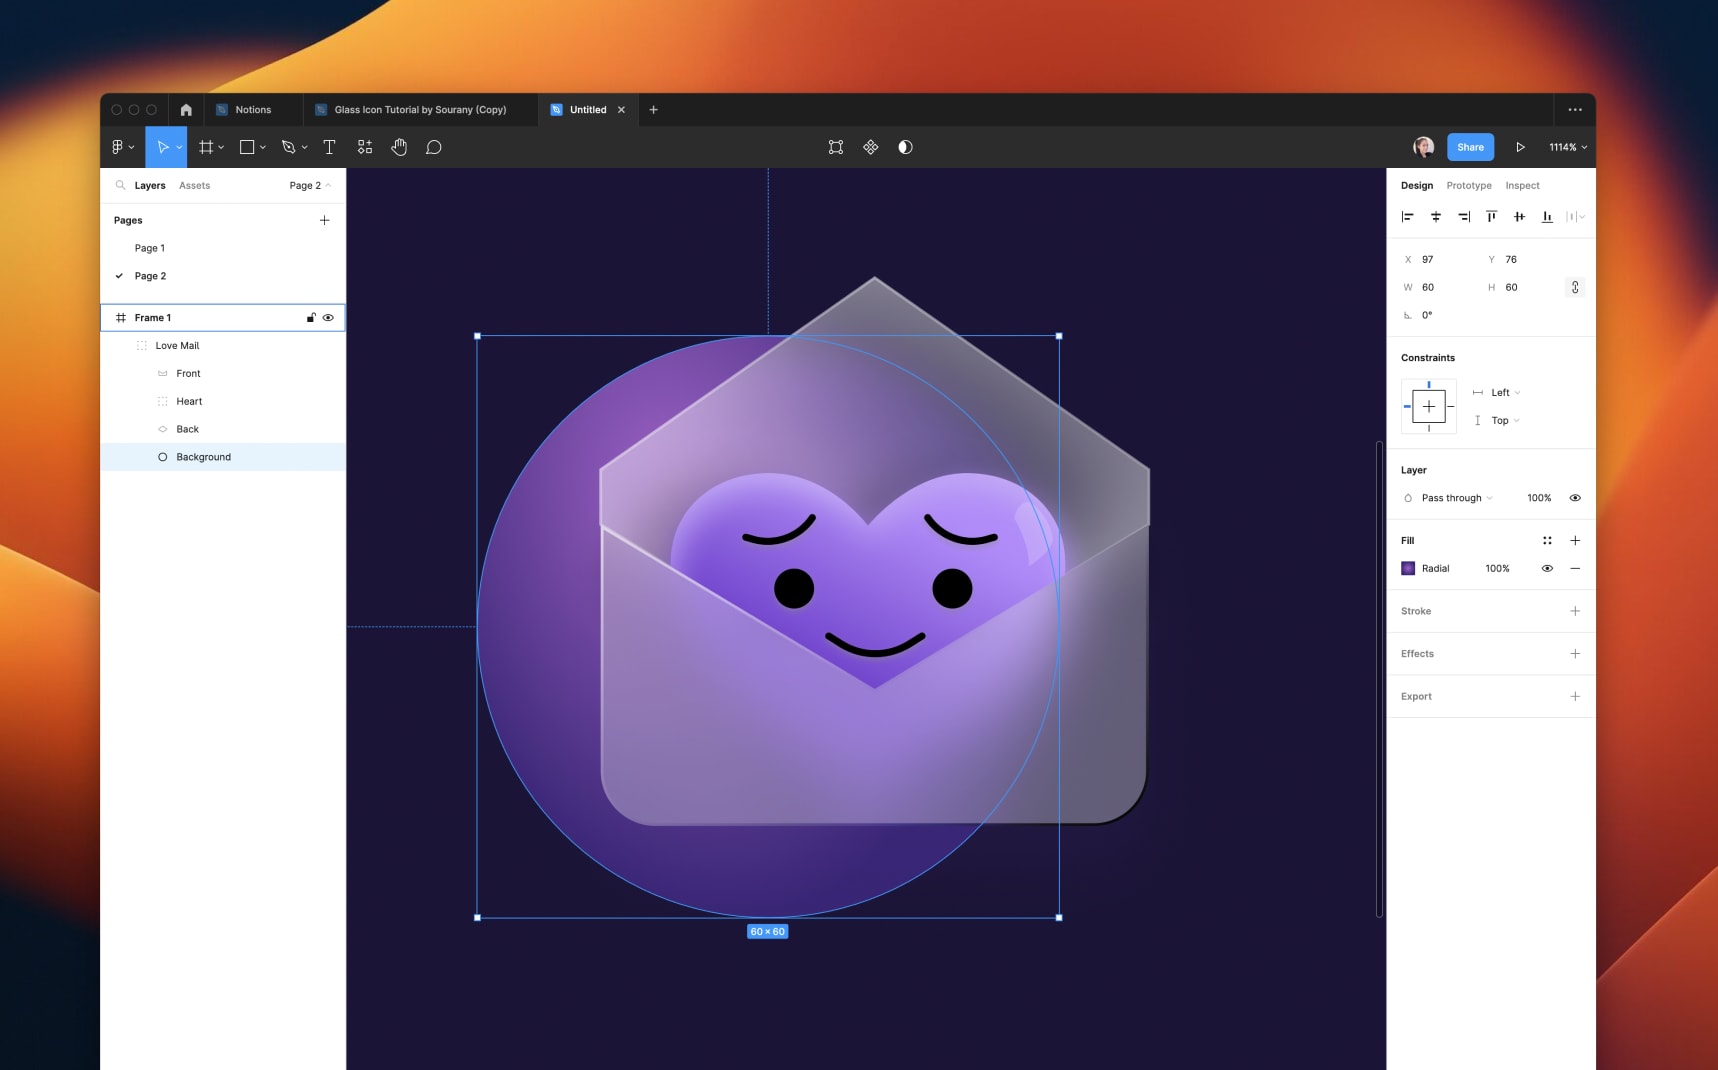The image size is (1718, 1070).
Task: Select the Text tool
Action: point(329,147)
